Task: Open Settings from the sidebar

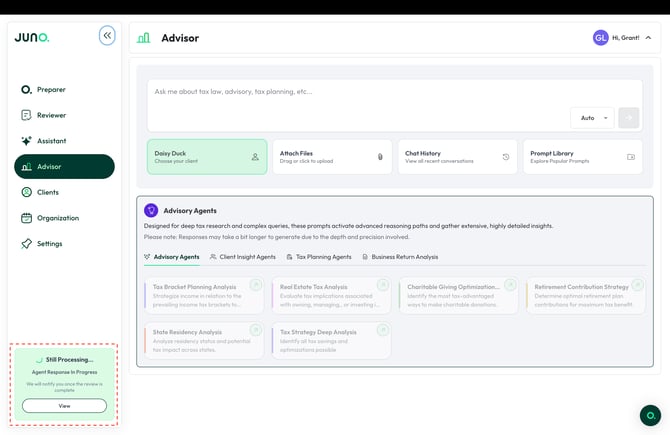Action: (64, 244)
